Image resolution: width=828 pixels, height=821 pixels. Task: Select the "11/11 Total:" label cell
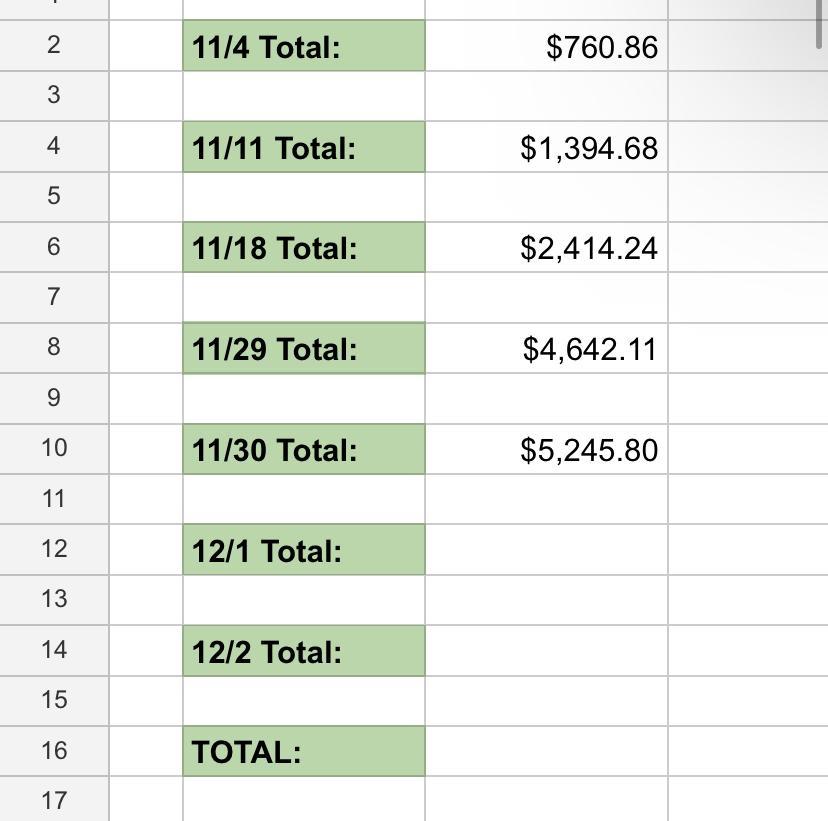(x=303, y=148)
